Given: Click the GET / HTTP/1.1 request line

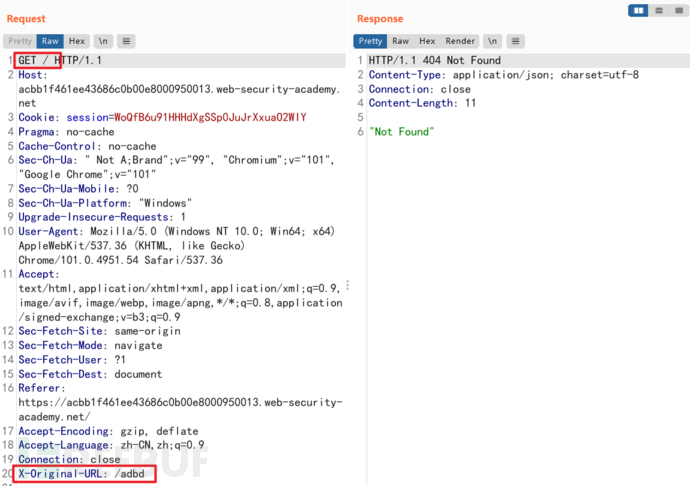Looking at the screenshot, I should point(60,60).
